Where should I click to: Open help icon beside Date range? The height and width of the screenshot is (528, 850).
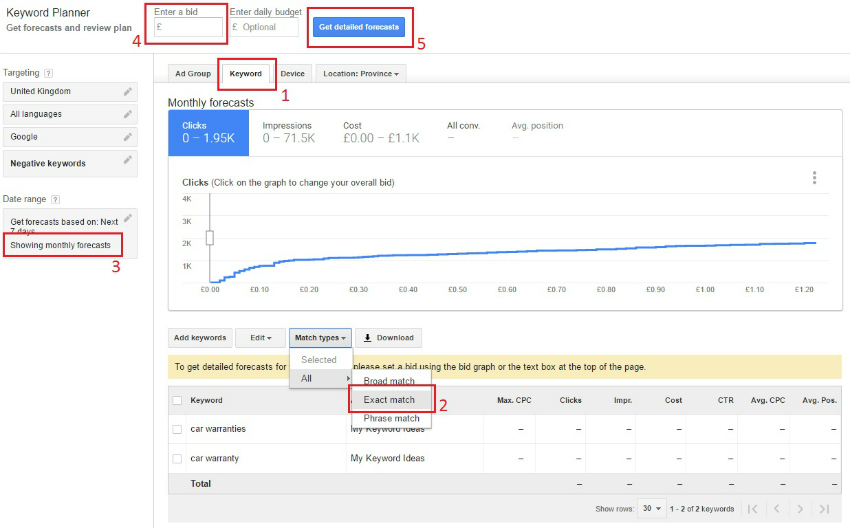pyautogui.click(x=56, y=199)
